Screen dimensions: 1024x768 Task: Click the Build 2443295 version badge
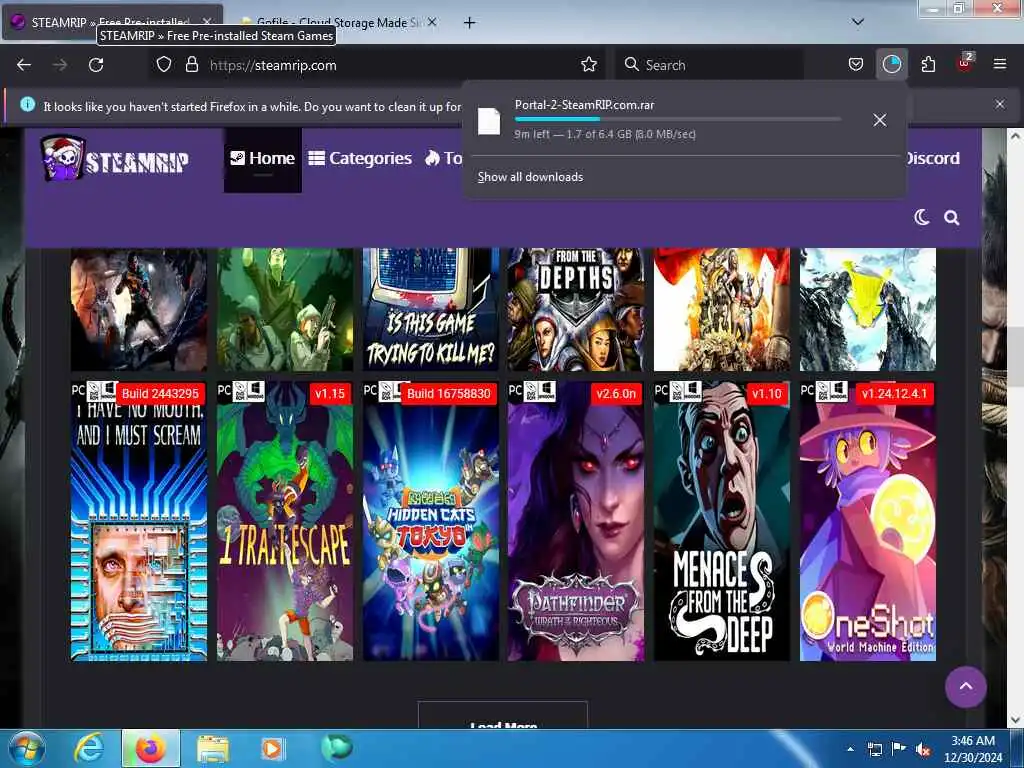(160, 394)
